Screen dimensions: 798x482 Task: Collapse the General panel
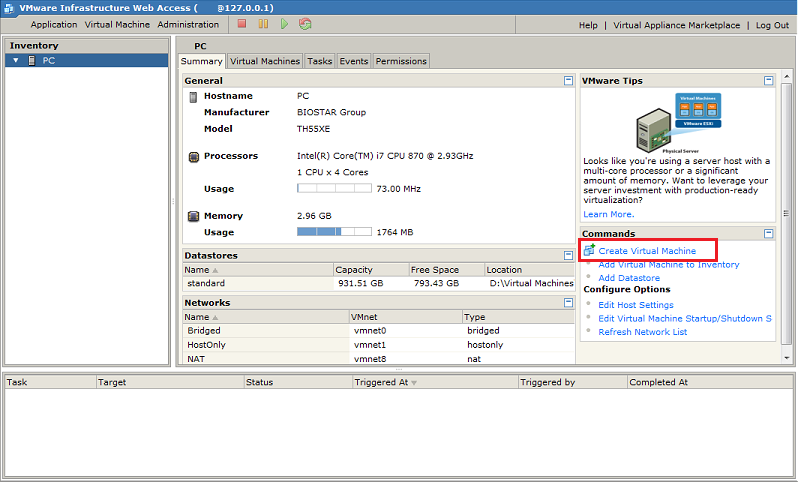click(568, 80)
